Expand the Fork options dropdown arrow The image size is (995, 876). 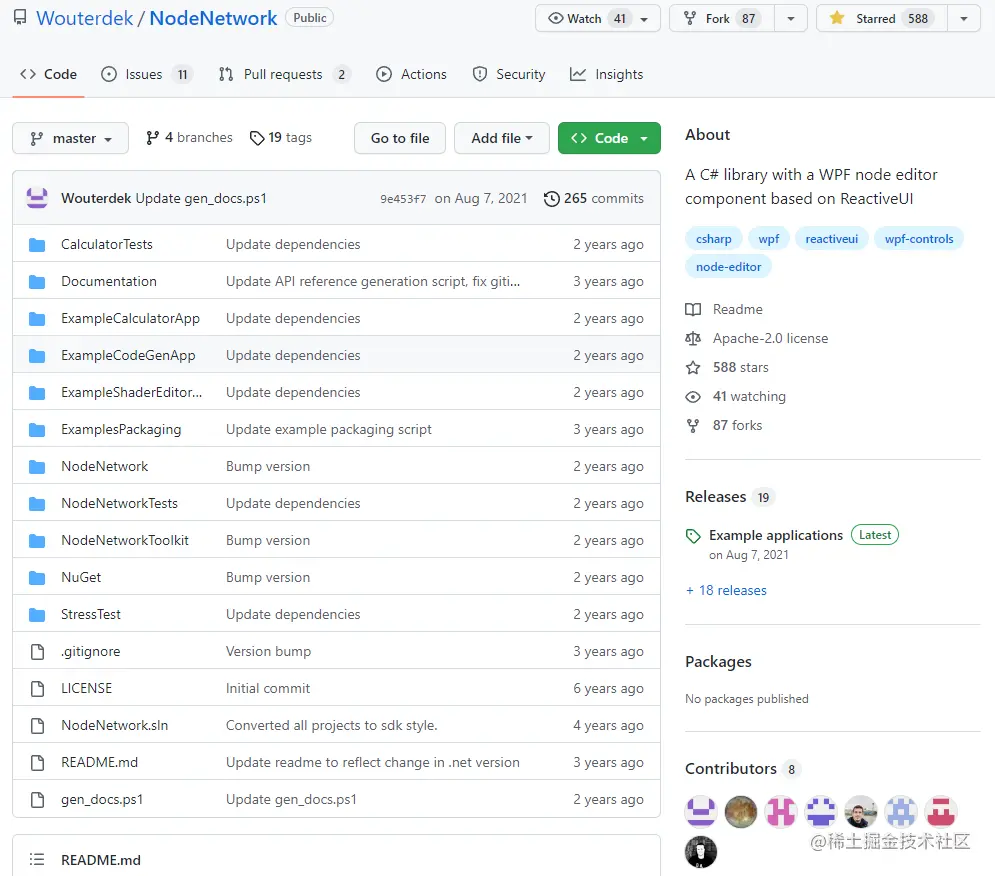coord(791,18)
